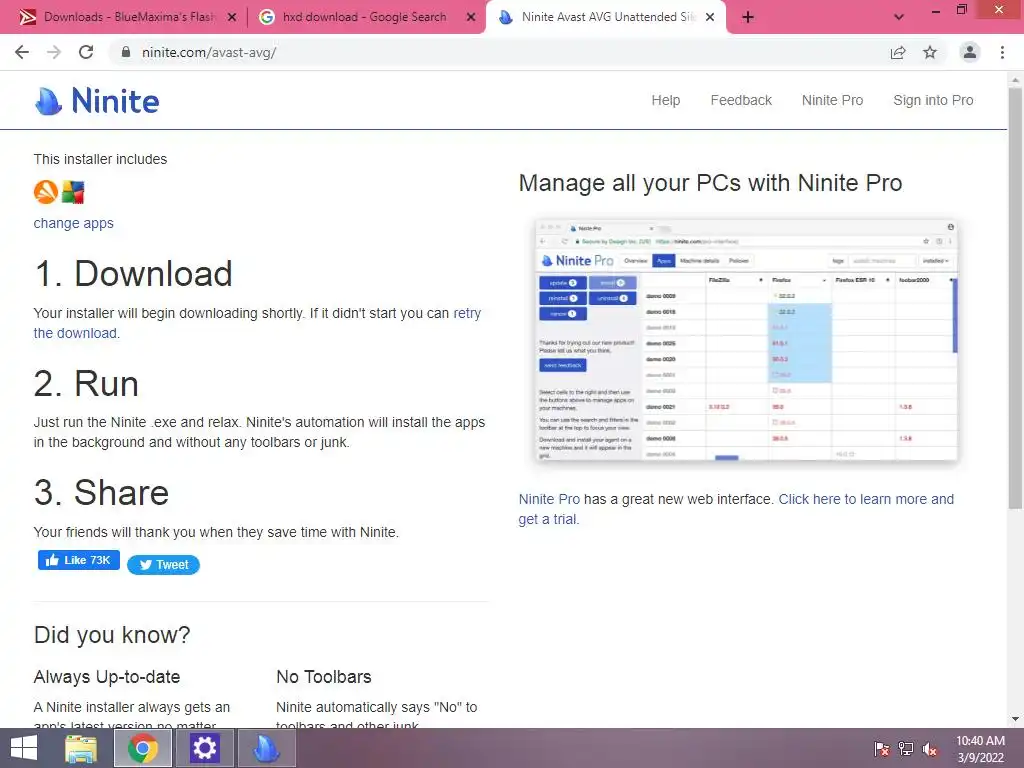Click the Ninite Pro text link below screenshot
The width and height of the screenshot is (1024, 768).
point(549,499)
